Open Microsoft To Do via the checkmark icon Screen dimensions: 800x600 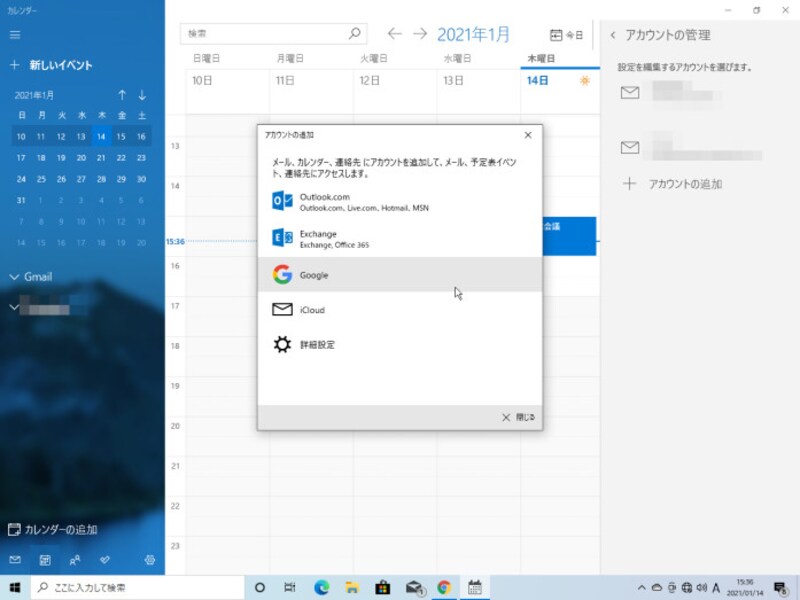point(105,560)
